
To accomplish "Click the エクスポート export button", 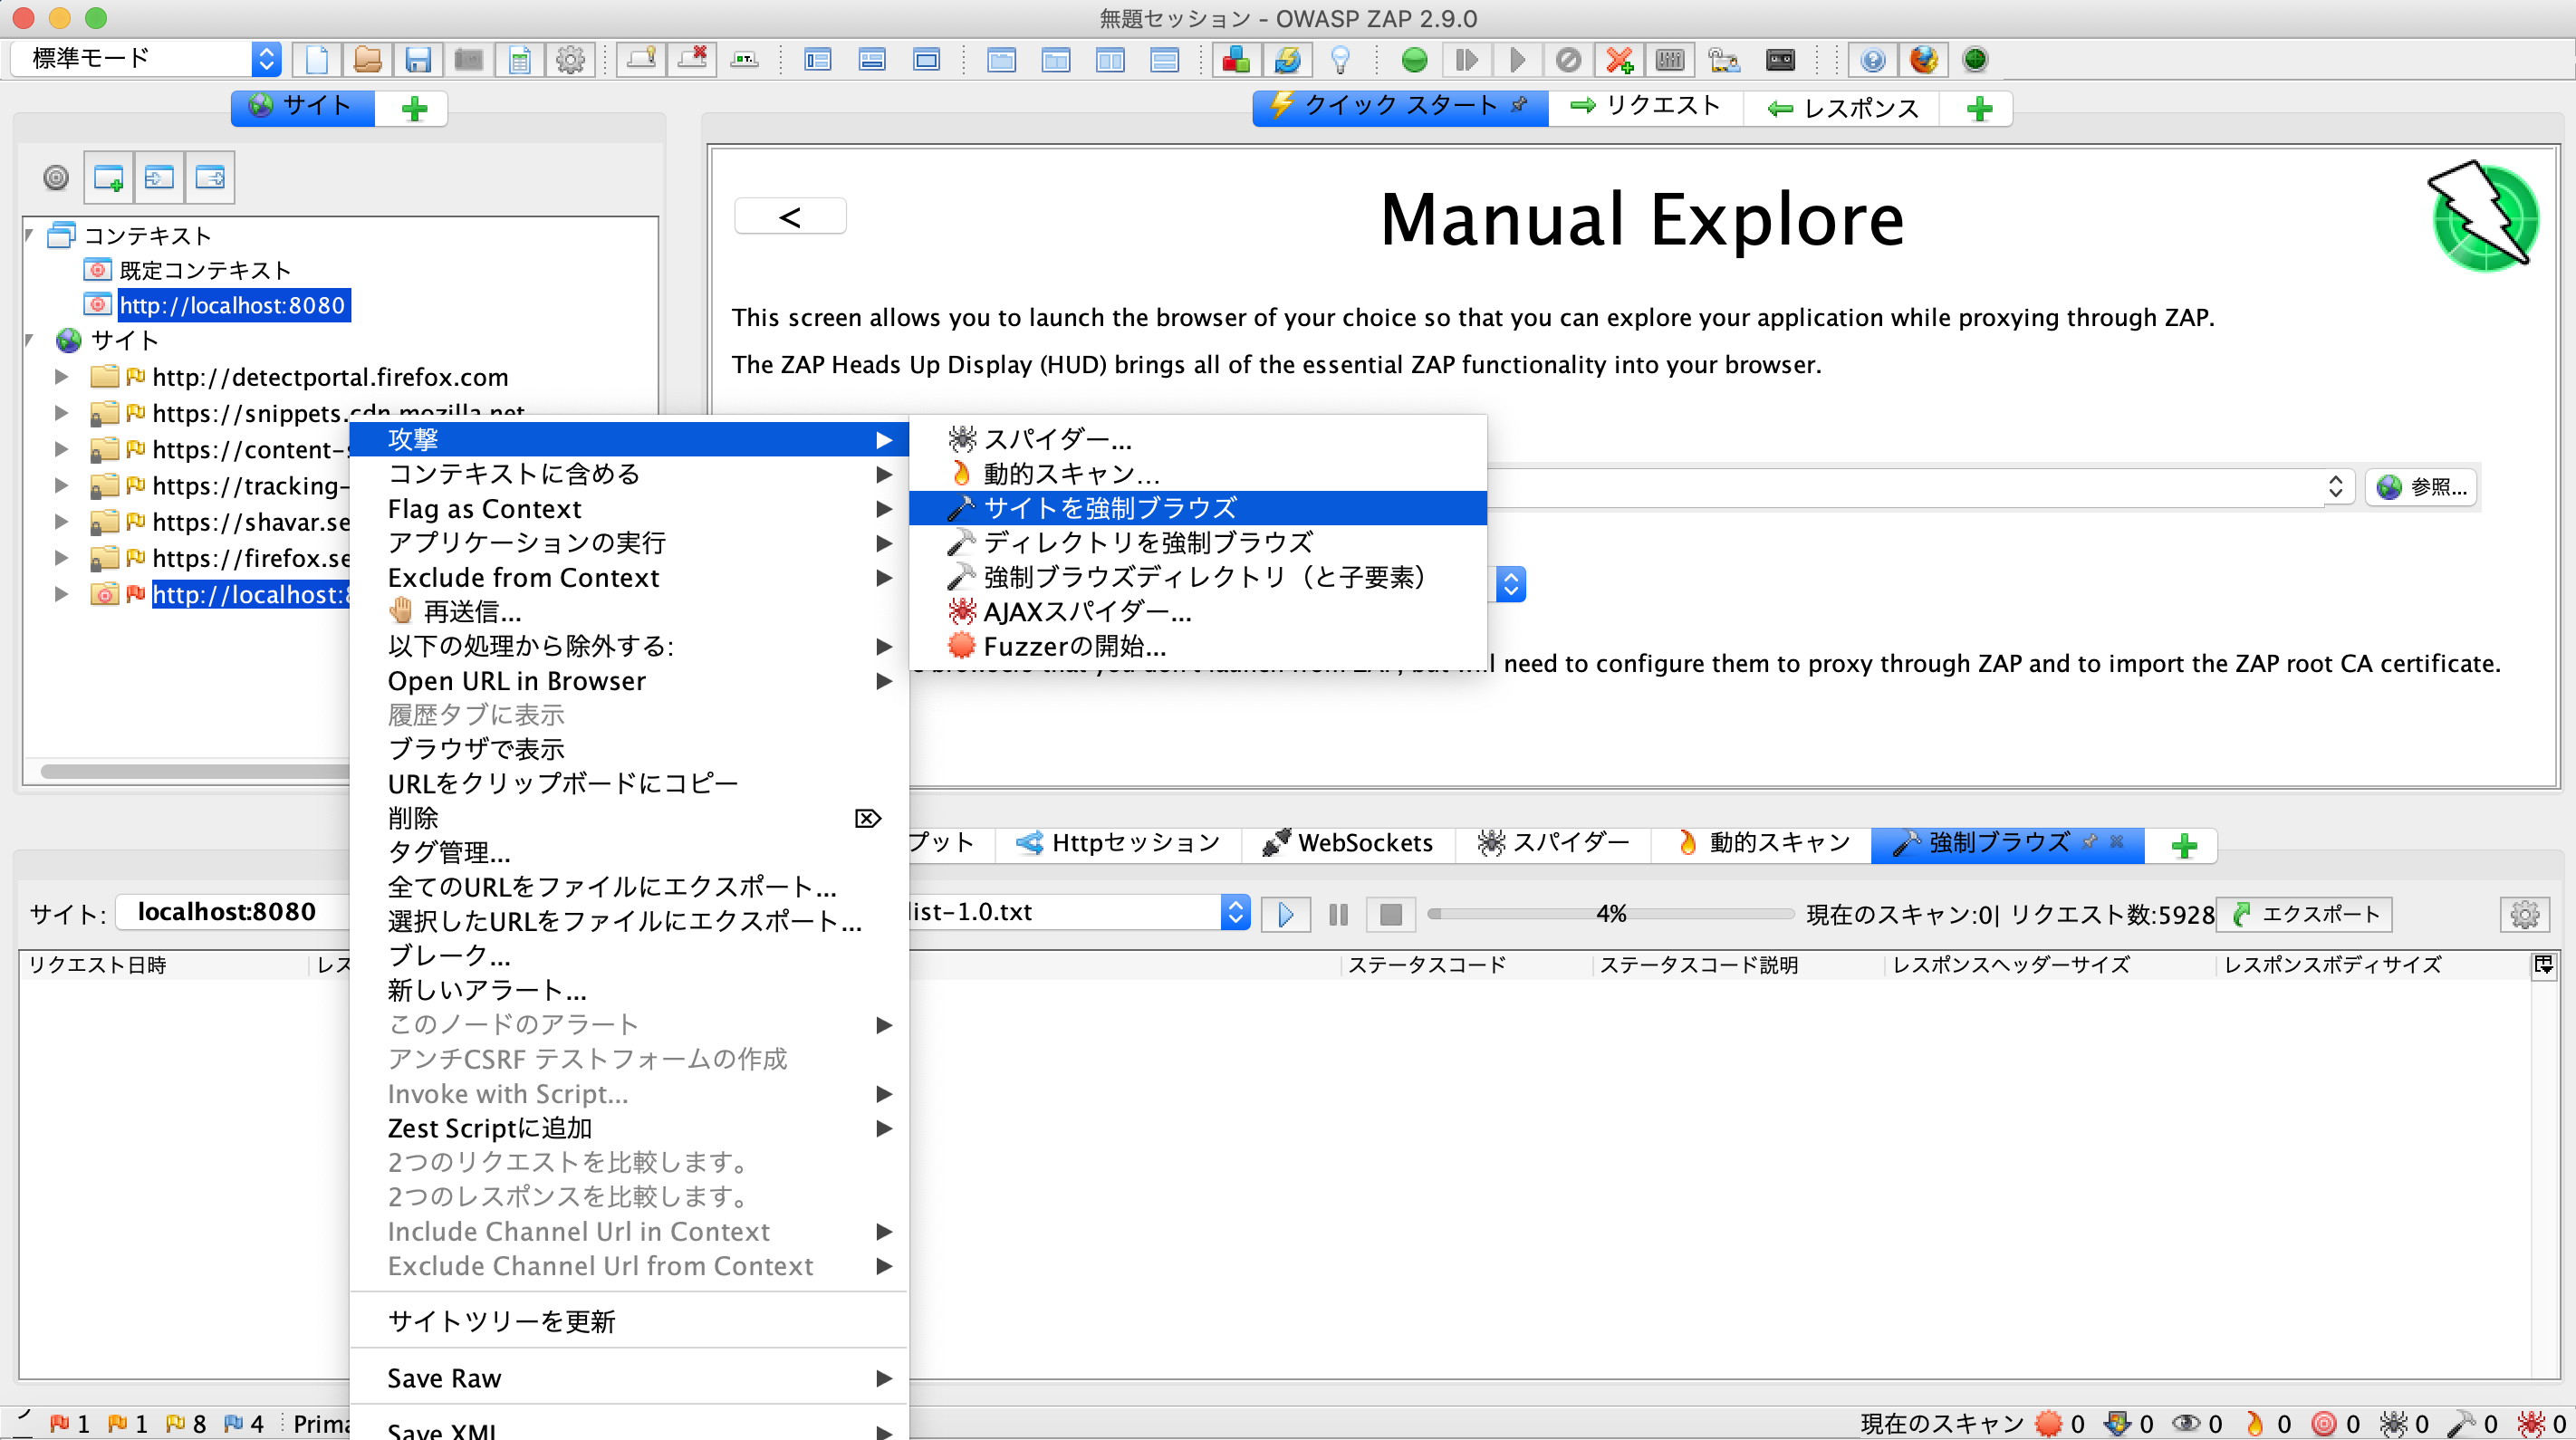I will tap(2305, 914).
